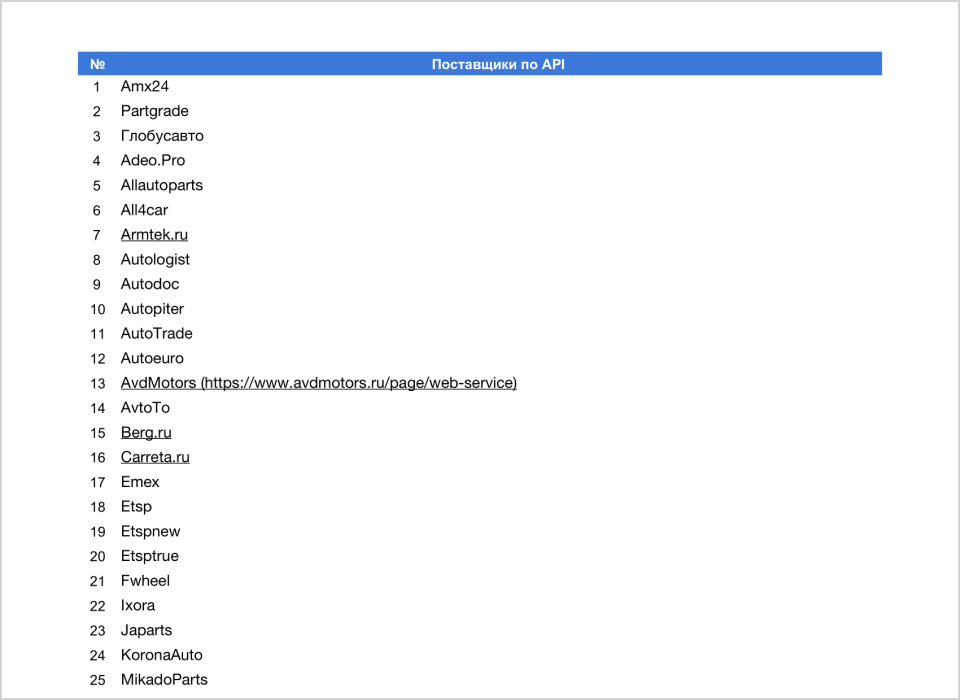Click row number 25
This screenshot has height=700, width=960.
[98, 680]
